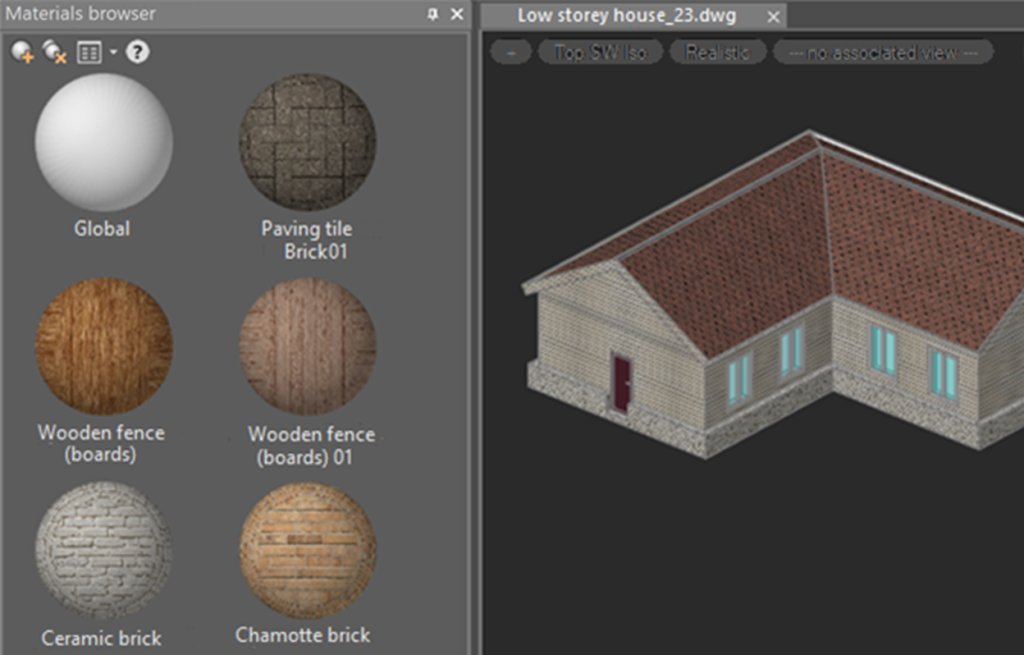
Task: Select the Global material
Action: (x=102, y=143)
